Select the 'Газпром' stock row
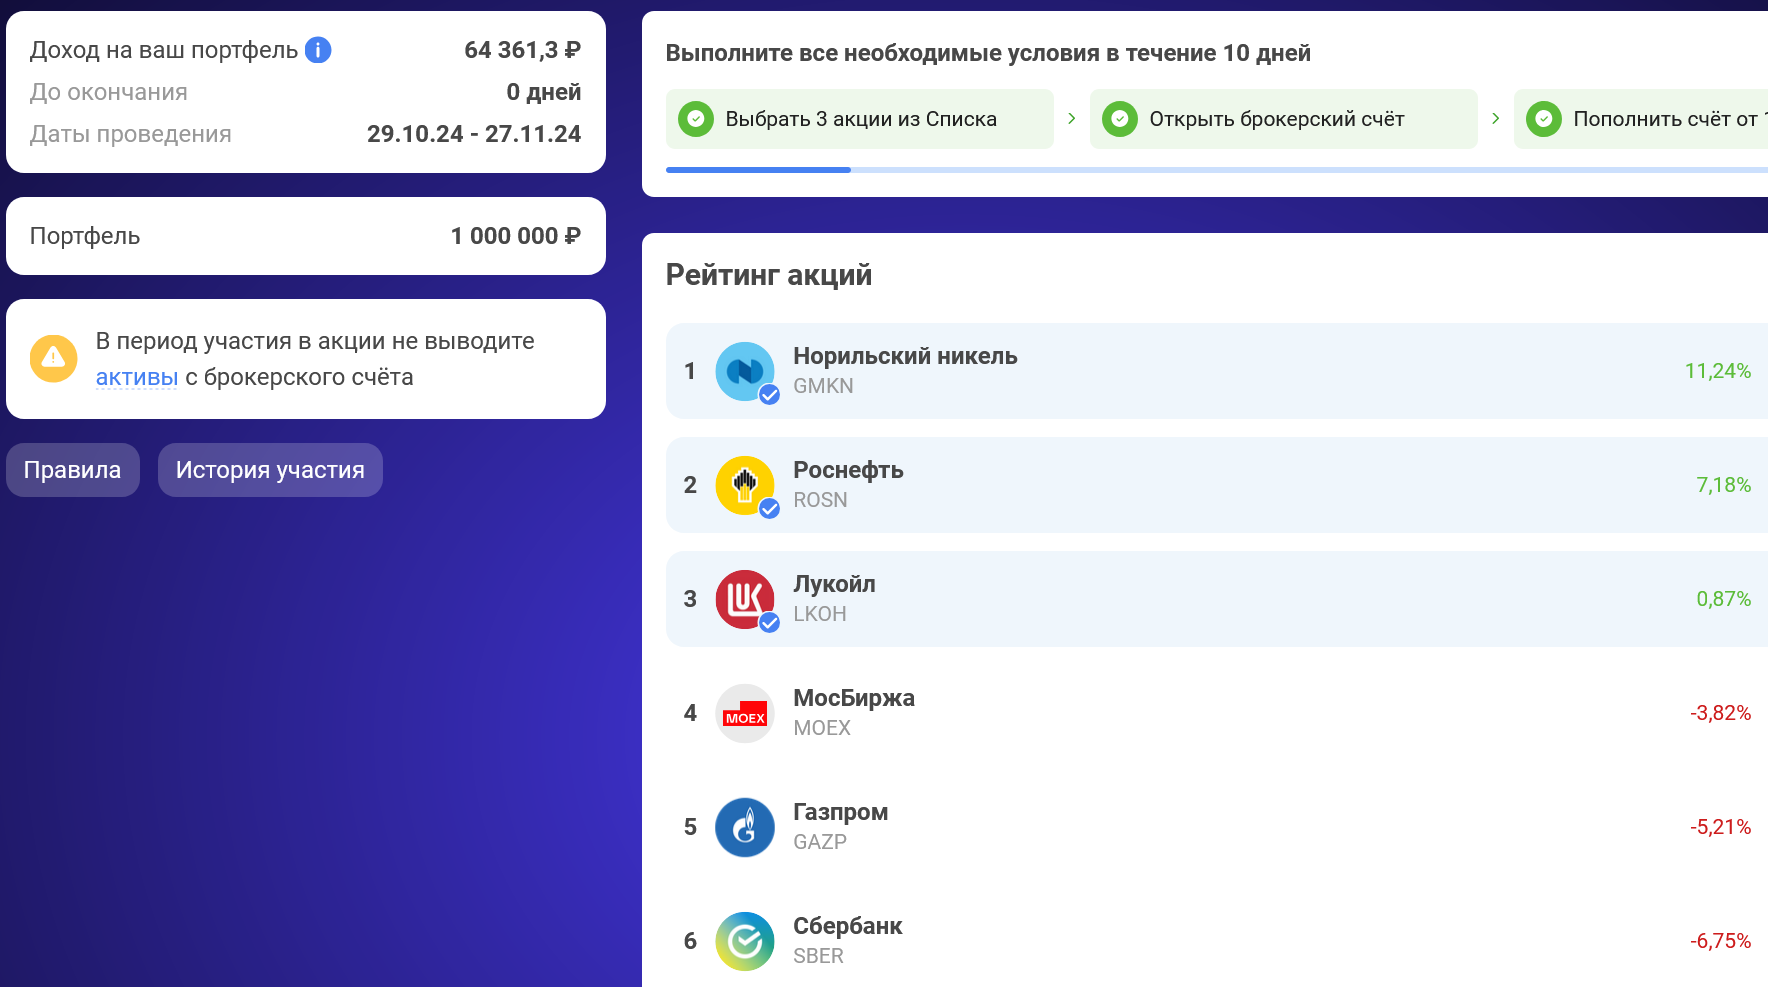Viewport: 1768px width, 987px height. (1217, 827)
